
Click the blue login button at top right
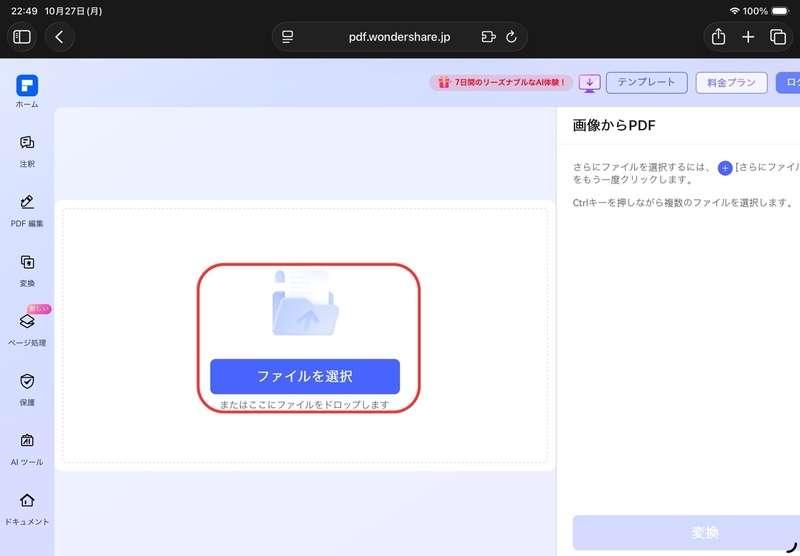(788, 83)
